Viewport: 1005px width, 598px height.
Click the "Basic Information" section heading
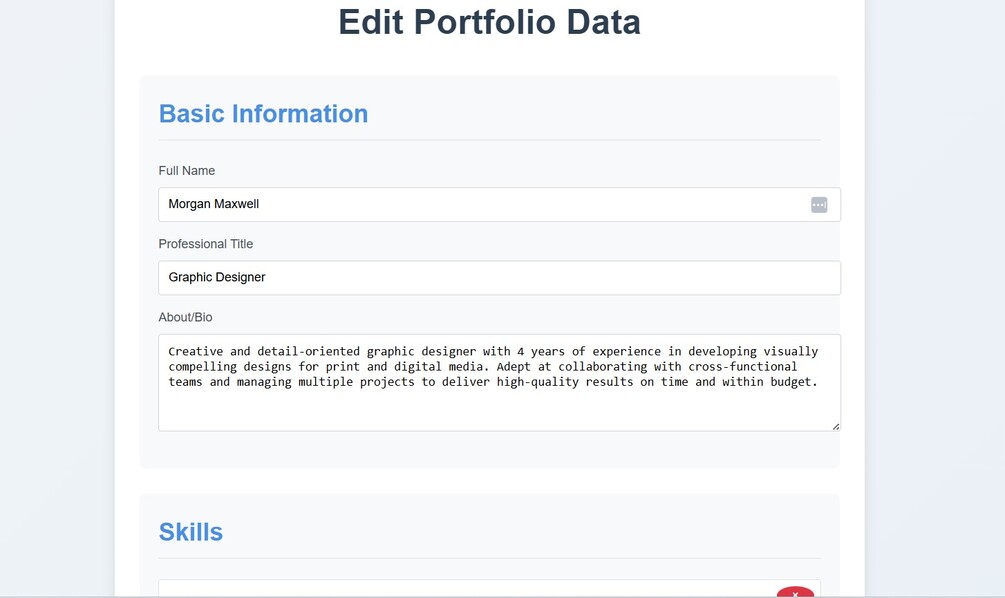(x=263, y=114)
